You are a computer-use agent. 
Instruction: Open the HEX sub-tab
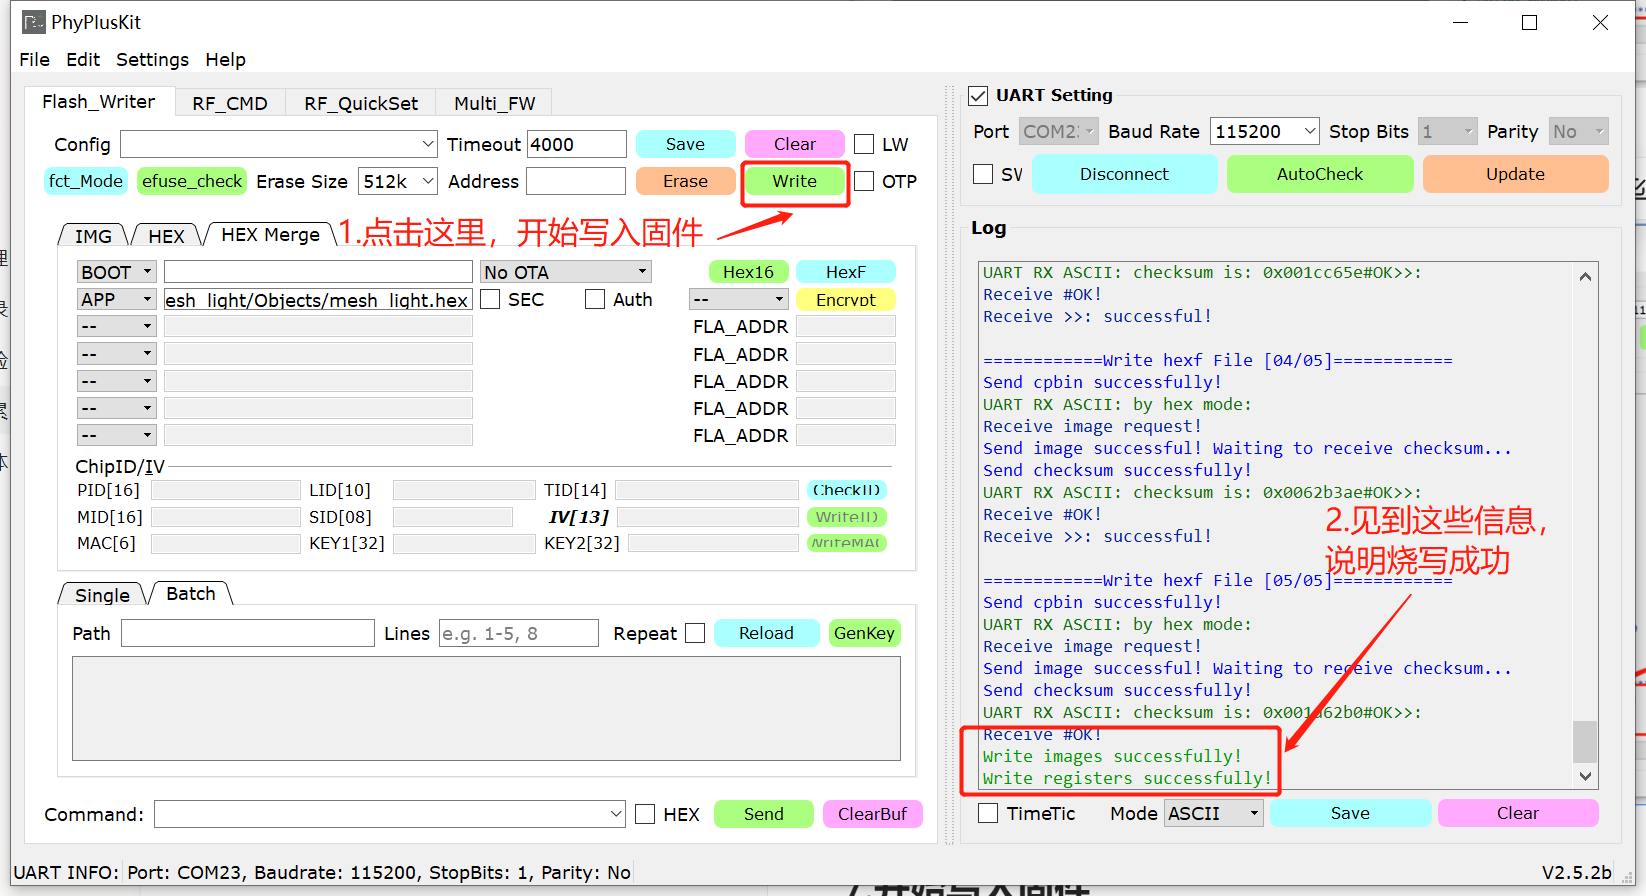pyautogui.click(x=166, y=236)
